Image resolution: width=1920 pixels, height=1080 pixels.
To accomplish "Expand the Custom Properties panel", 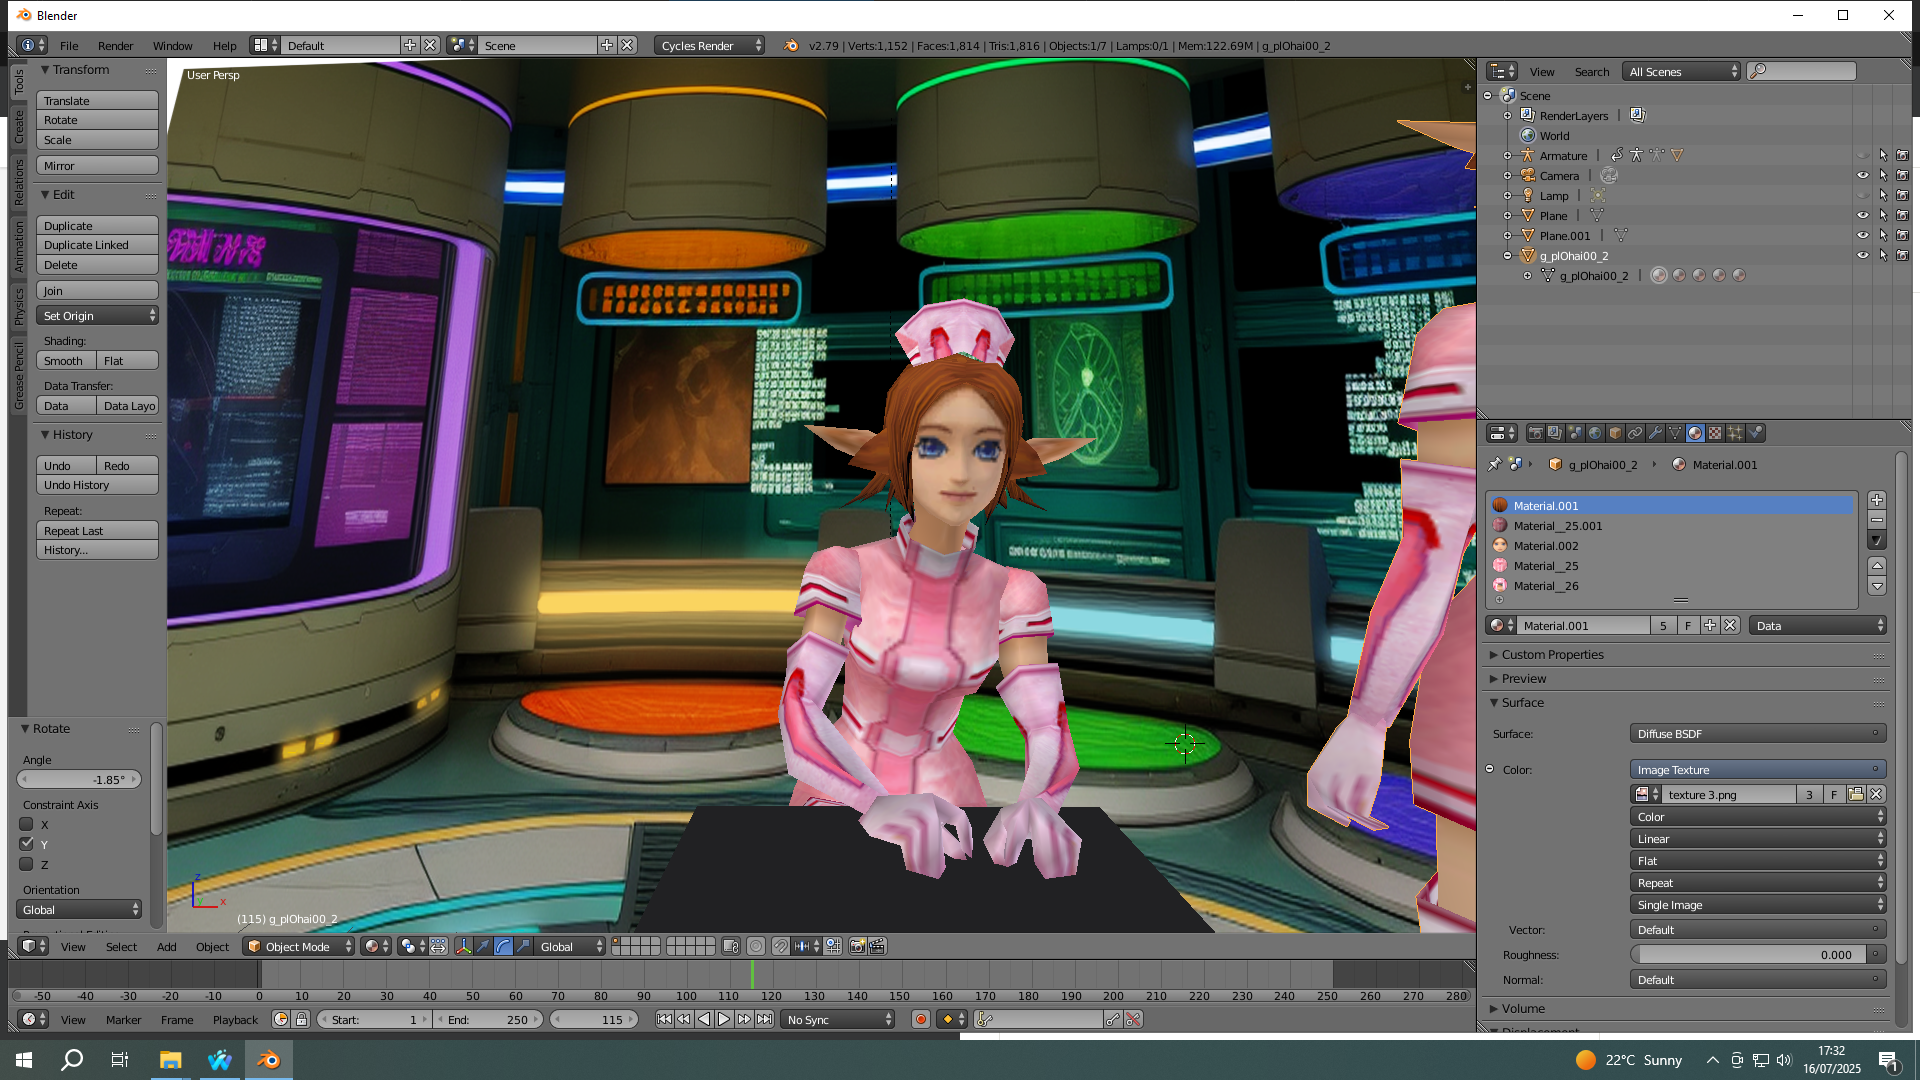I will tap(1551, 654).
